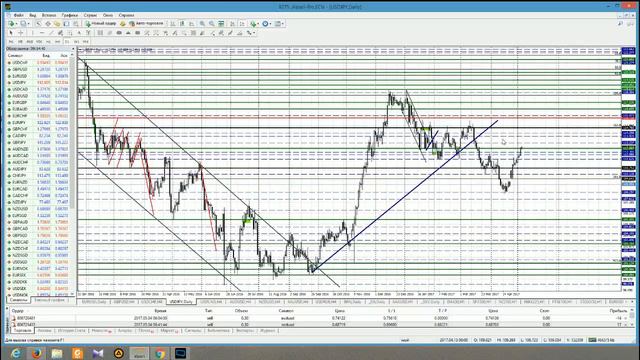Select the cursor arrow tool

coord(11,33)
